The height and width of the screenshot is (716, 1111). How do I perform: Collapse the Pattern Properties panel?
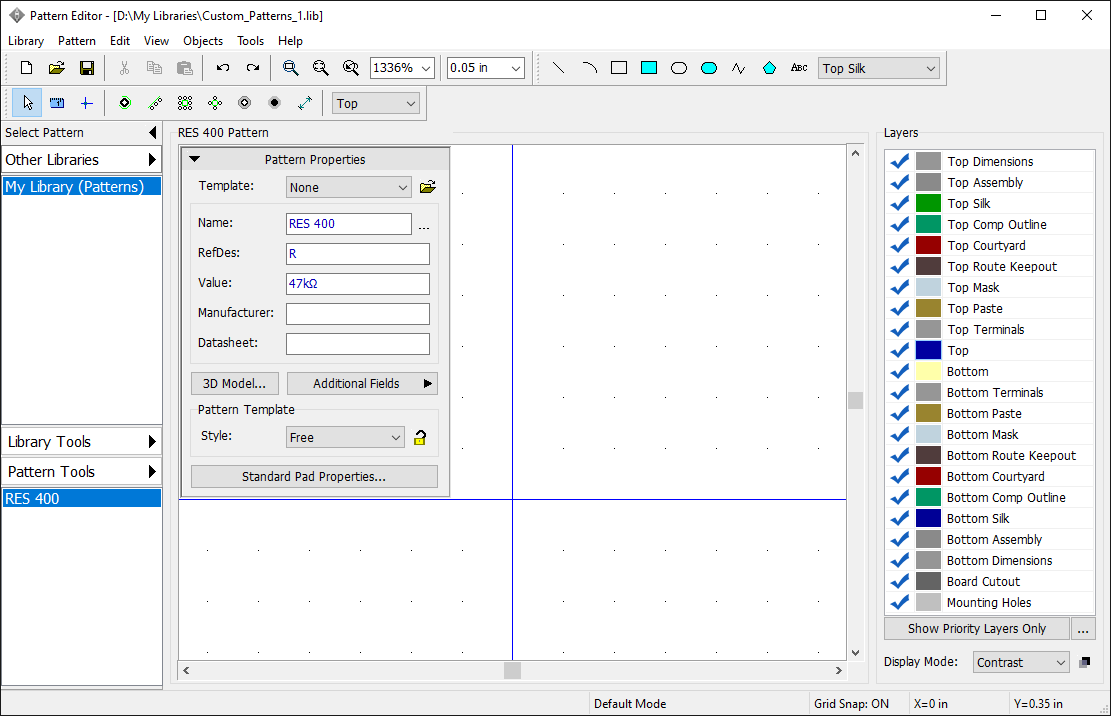[x=195, y=159]
